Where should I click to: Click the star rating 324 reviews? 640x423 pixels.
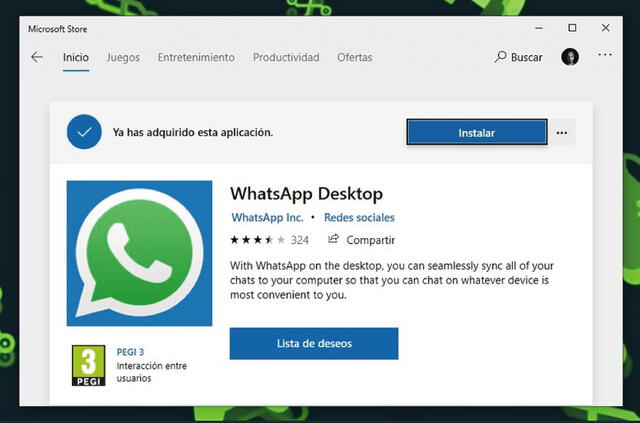pyautogui.click(x=269, y=240)
